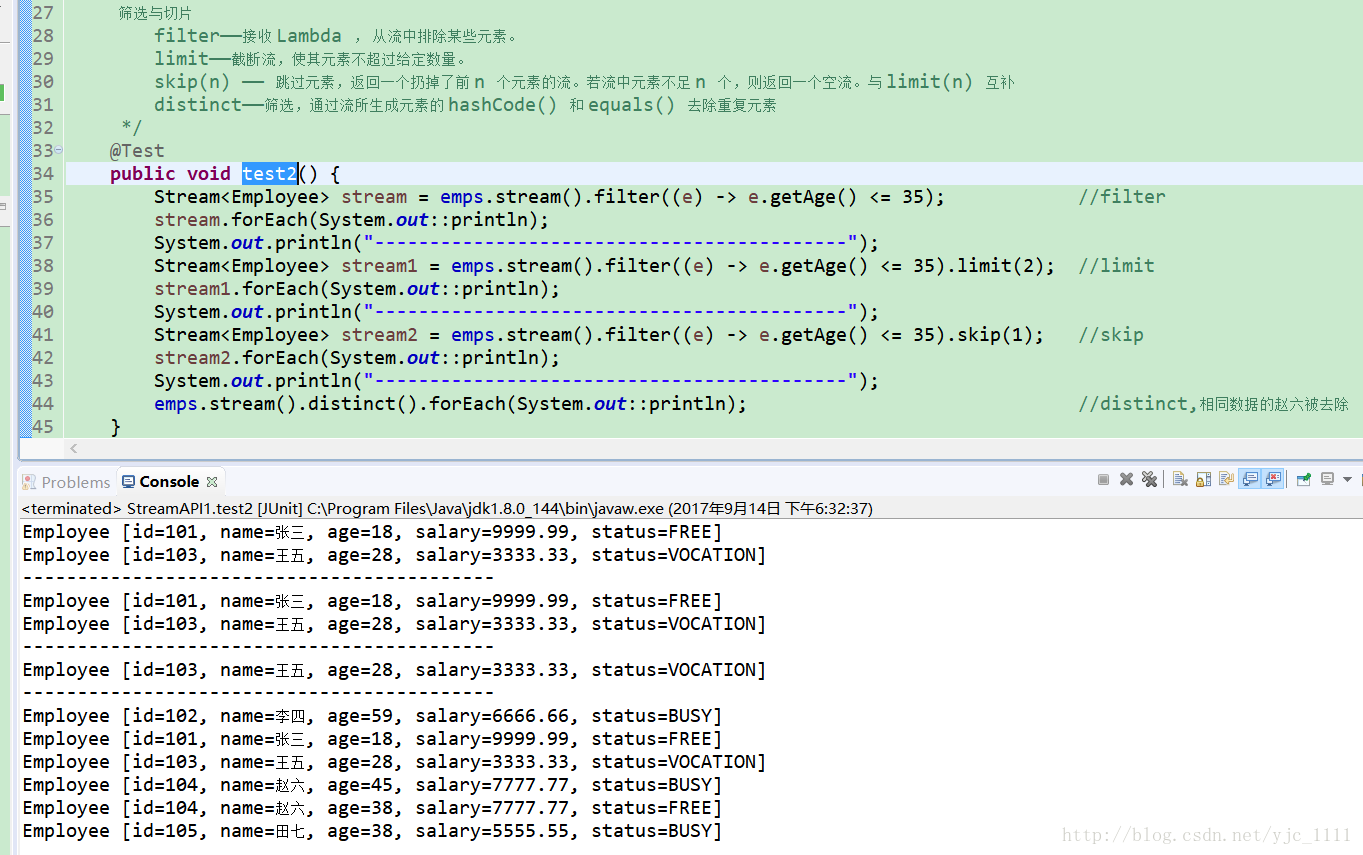This screenshot has height=855, width=1363.
Task: Remove all terminated launches
Action: coord(1149,480)
